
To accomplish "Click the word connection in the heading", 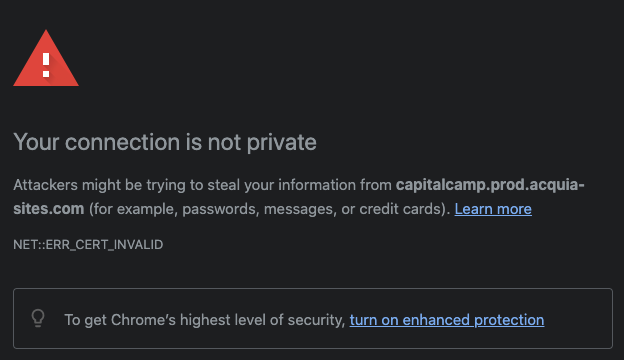I will point(122,142).
